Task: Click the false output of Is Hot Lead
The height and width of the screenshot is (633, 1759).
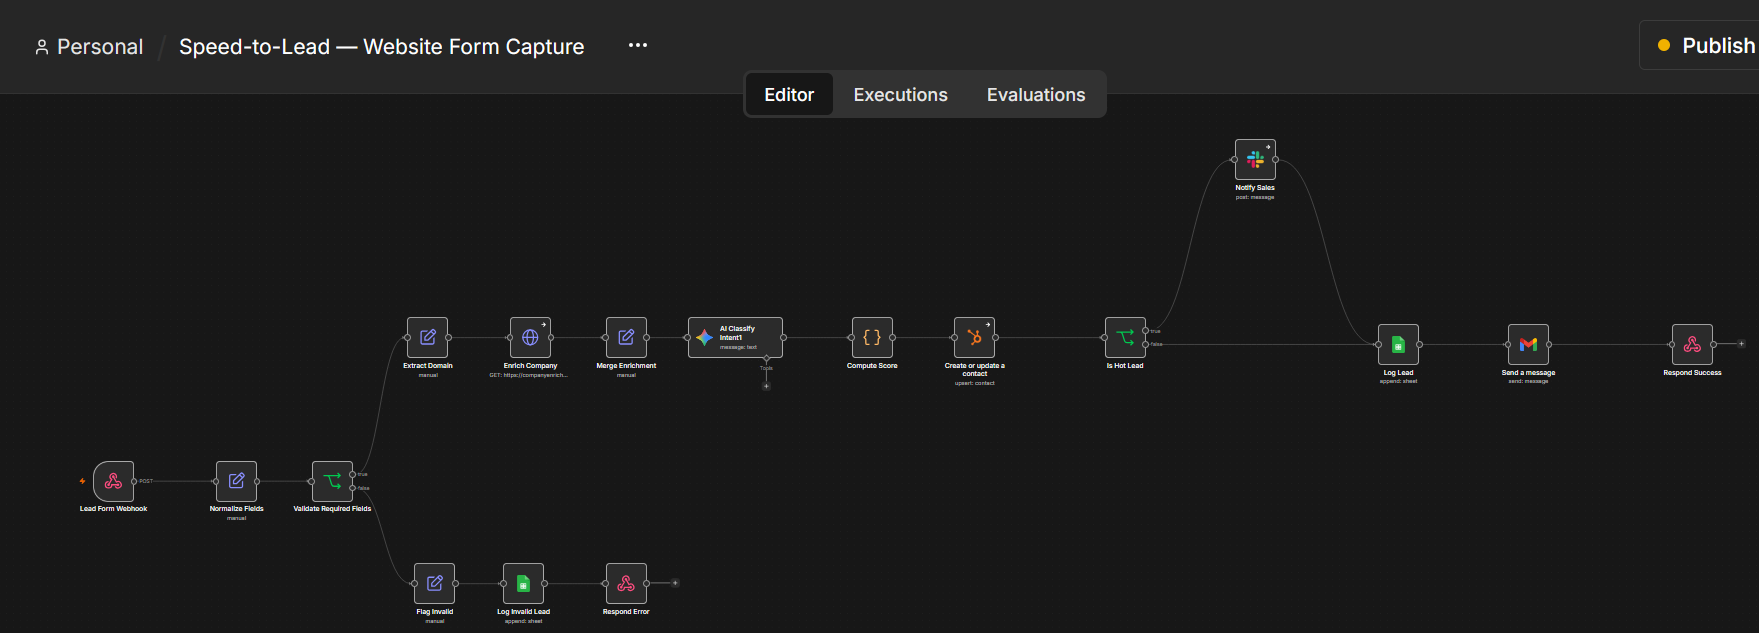Action: 1146,345
